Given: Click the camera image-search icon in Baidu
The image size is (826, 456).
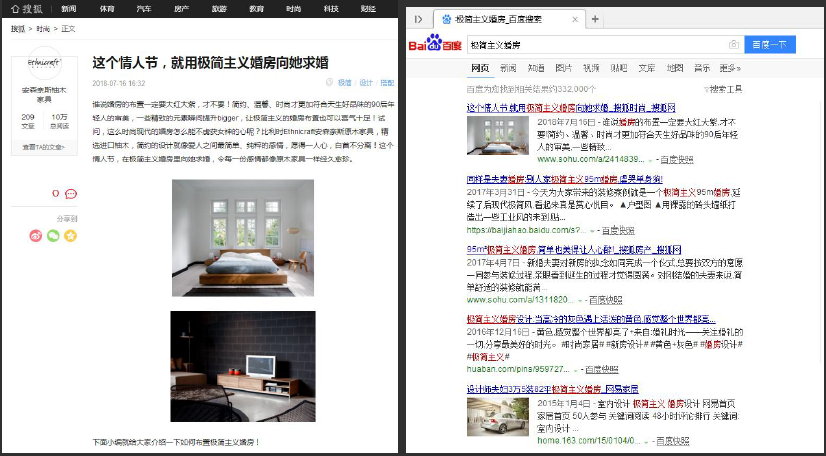Looking at the screenshot, I should pyautogui.click(x=734, y=45).
